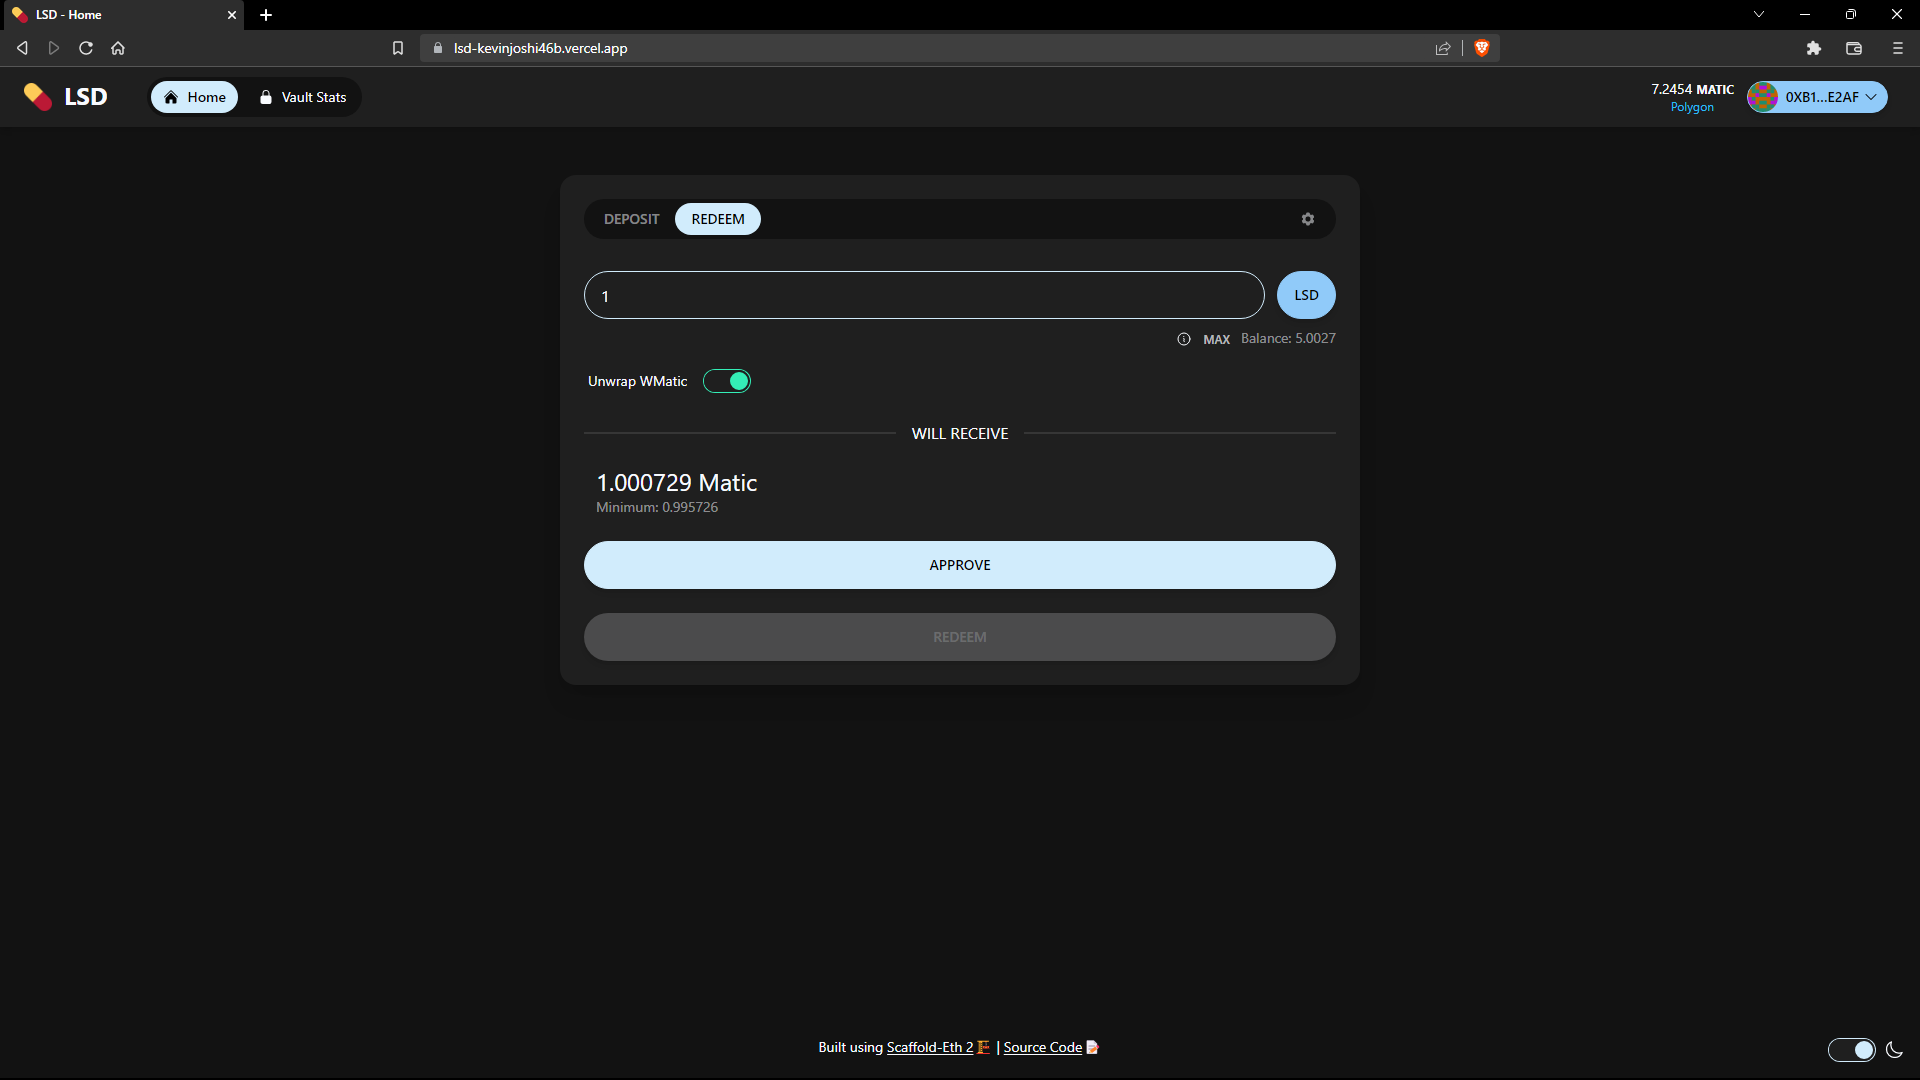1920x1080 pixels.
Task: Disable the Unwrap WMatic toggle
Action: click(x=727, y=381)
